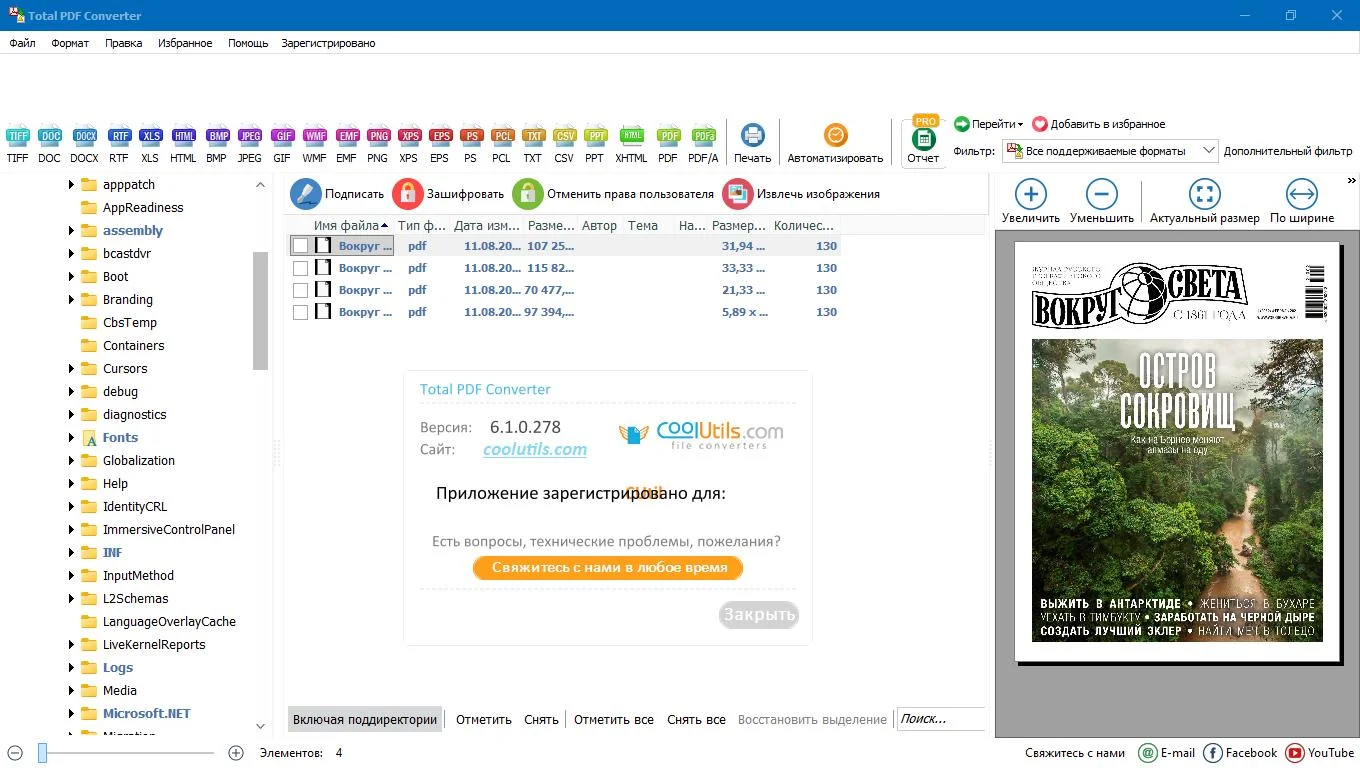
Task: Click Отметить все button
Action: 614,719
